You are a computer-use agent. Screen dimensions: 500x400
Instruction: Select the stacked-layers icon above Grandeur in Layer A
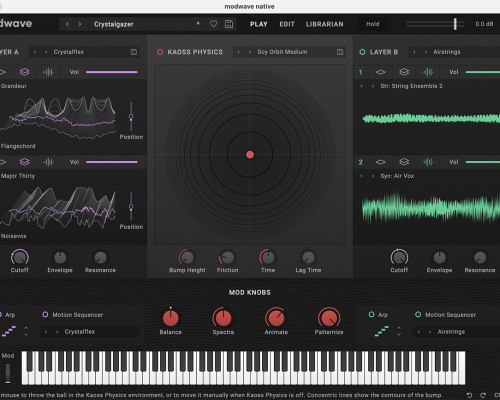click(25, 72)
